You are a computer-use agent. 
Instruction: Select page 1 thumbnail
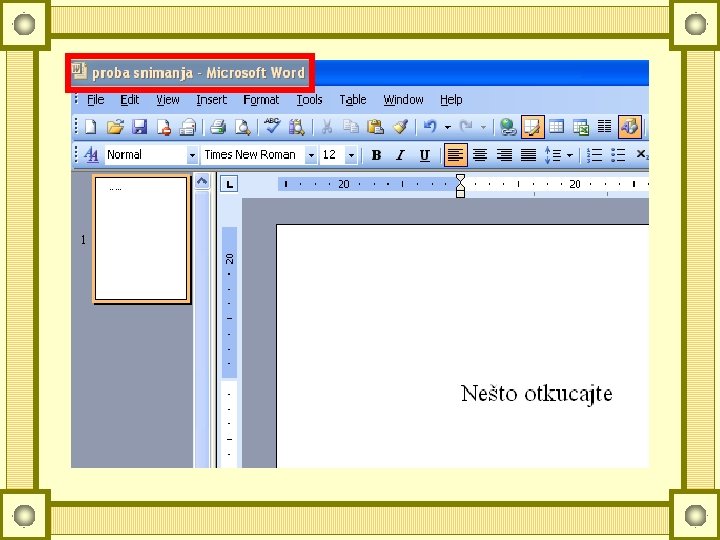click(x=141, y=239)
